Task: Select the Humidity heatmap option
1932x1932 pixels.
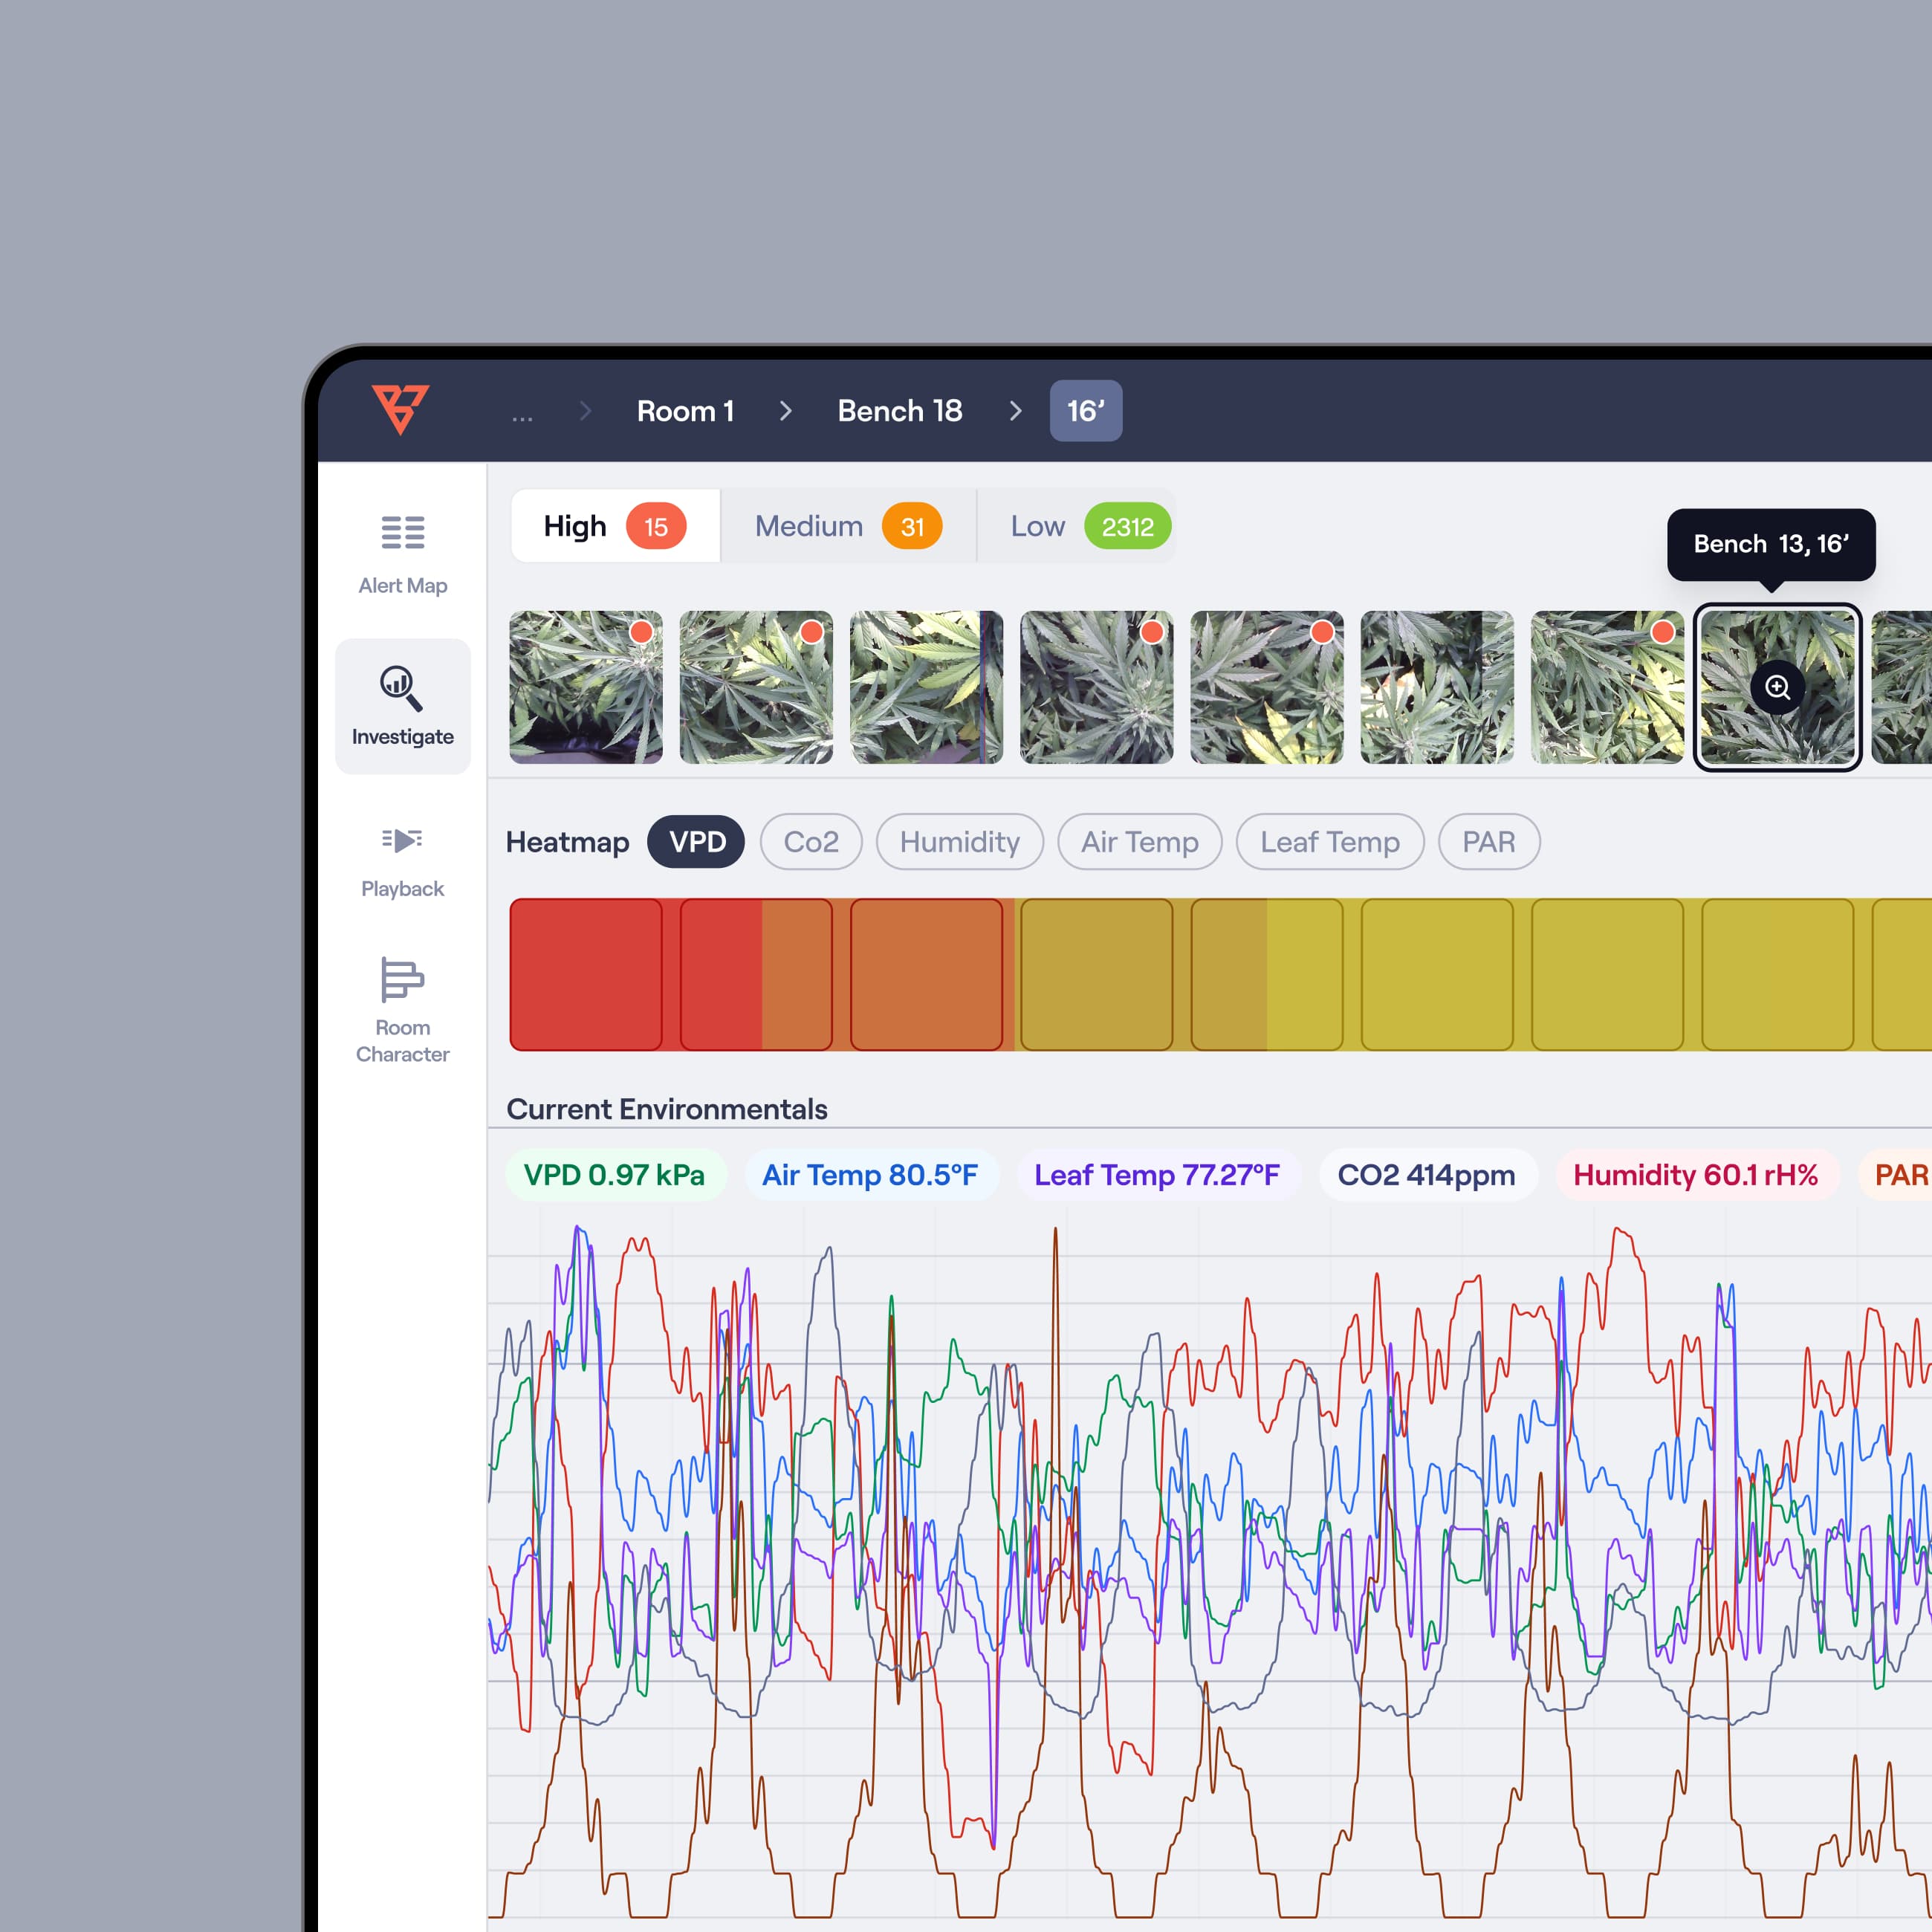Action: click(960, 842)
